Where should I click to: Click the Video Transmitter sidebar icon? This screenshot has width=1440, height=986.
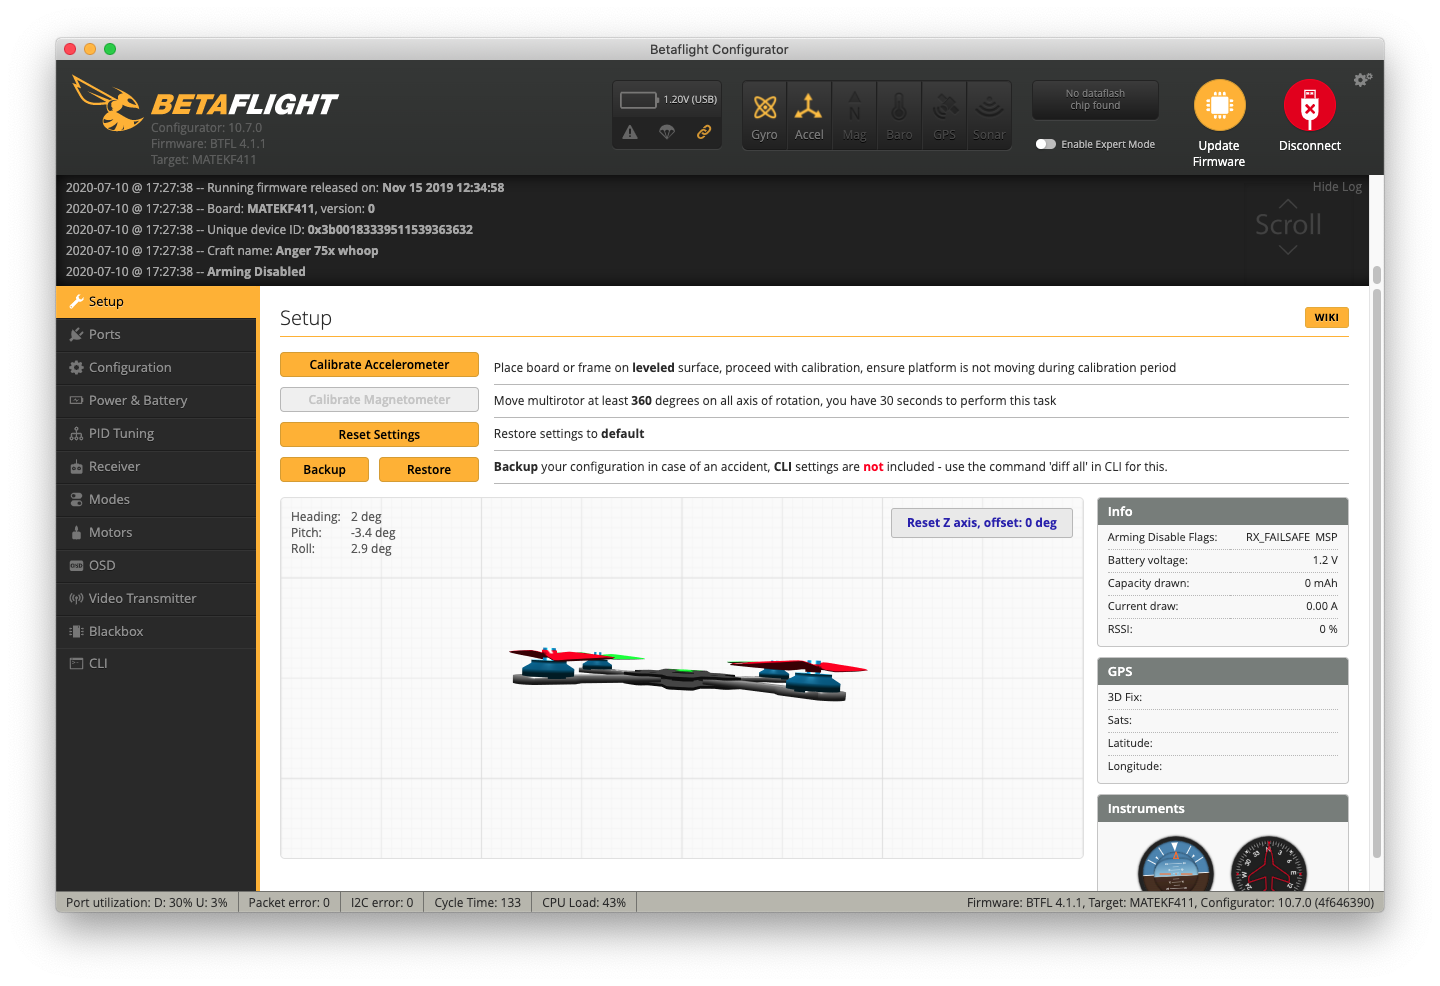coord(76,599)
